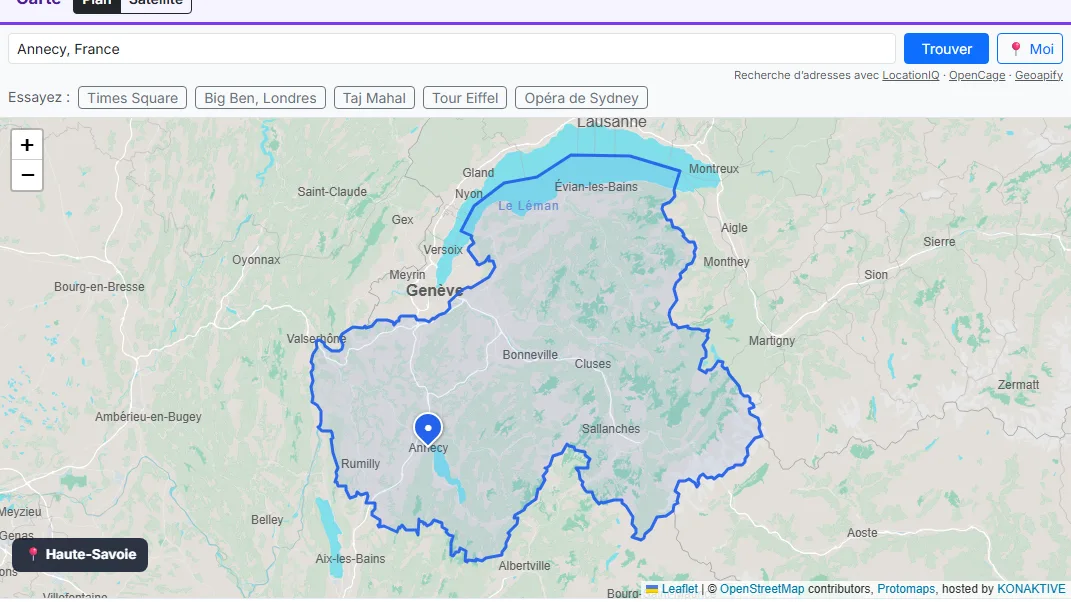Focus the address search field

click(x=451, y=49)
